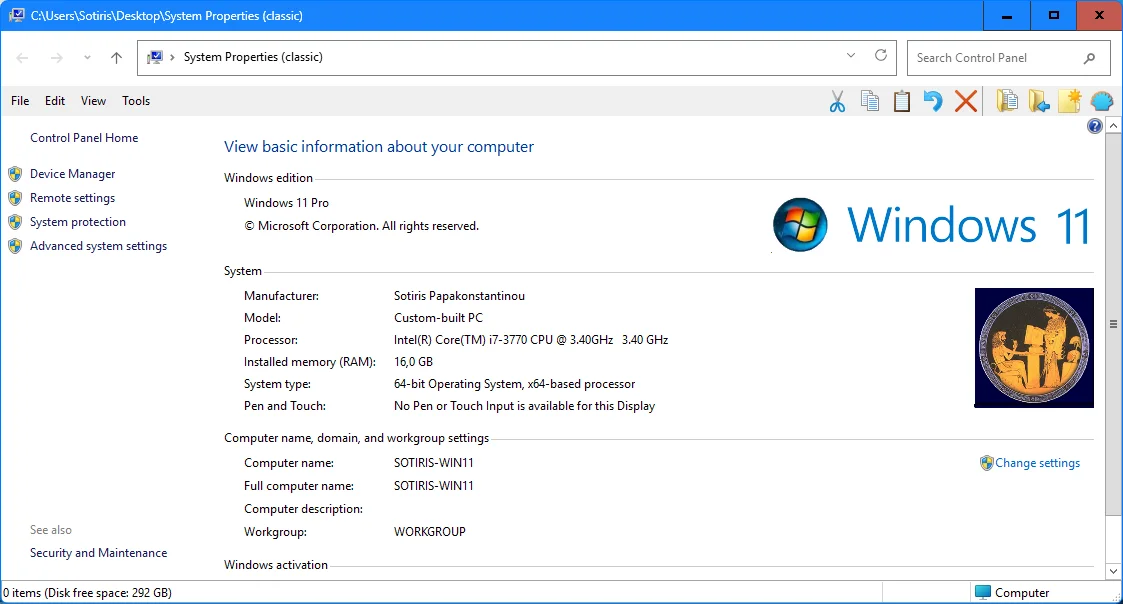Click the Copy to folder icon
The height and width of the screenshot is (604, 1123).
point(1007,101)
